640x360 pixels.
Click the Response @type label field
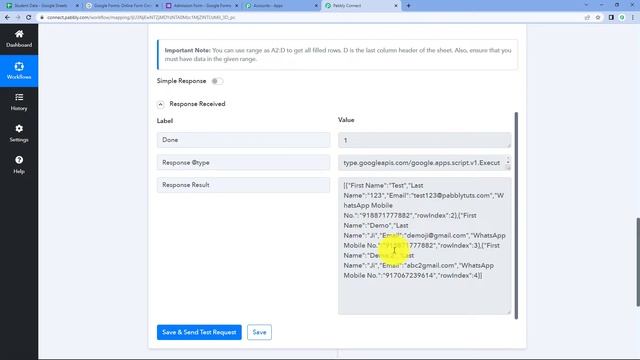tap(243, 162)
